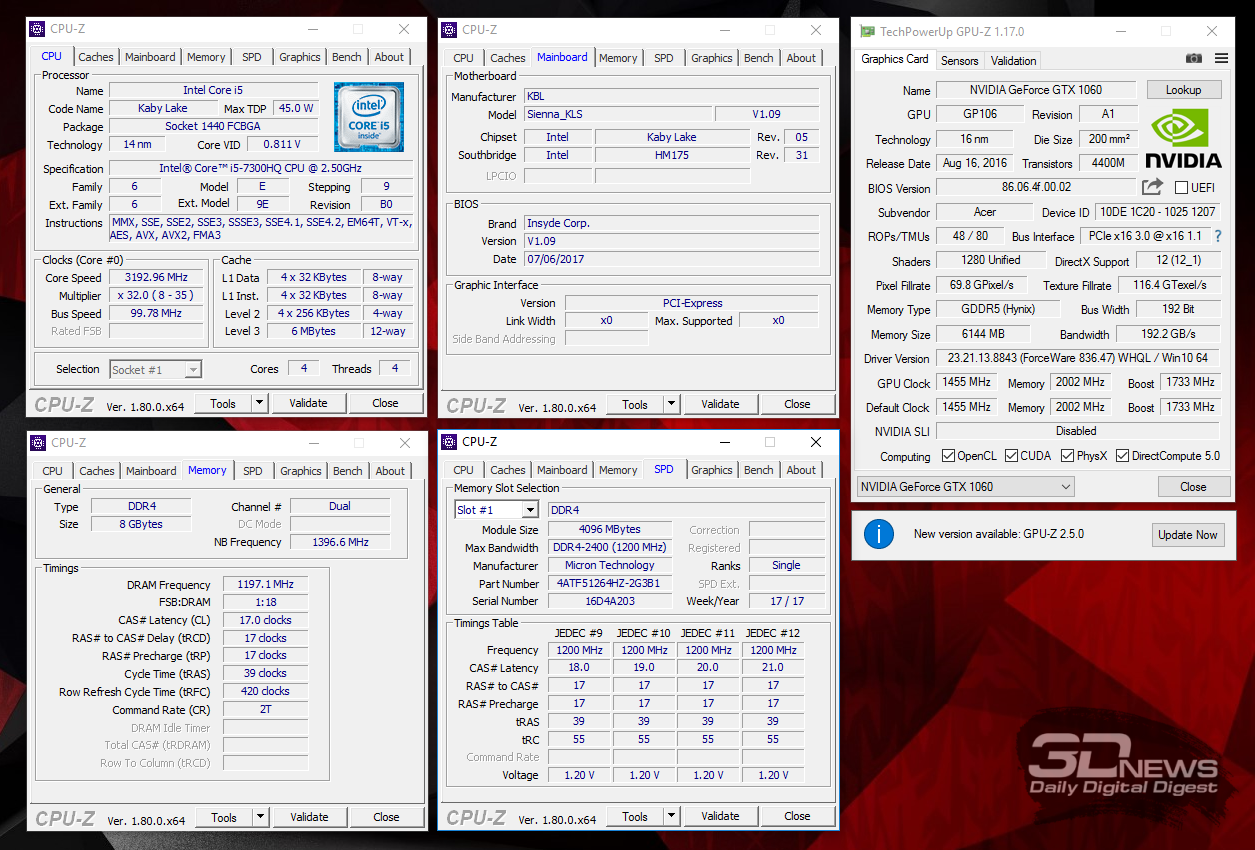Open the NVIDIA GeForce GTX 1060 GPU selector
The height and width of the screenshot is (850, 1255).
point(966,487)
